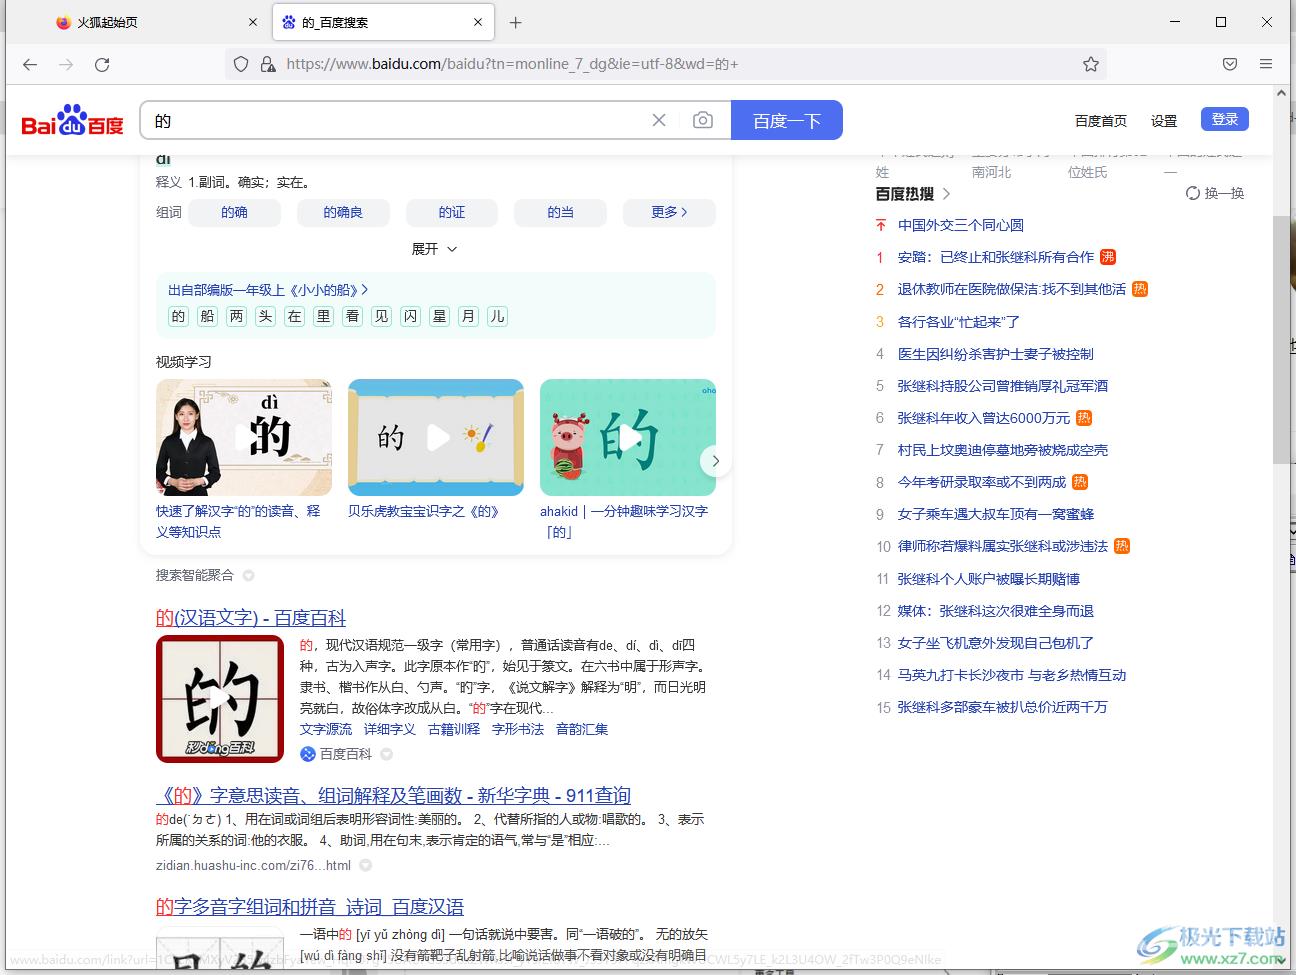Image resolution: width=1296 pixels, height=975 pixels.
Task: Click next arrow in video carousel
Action: (715, 461)
